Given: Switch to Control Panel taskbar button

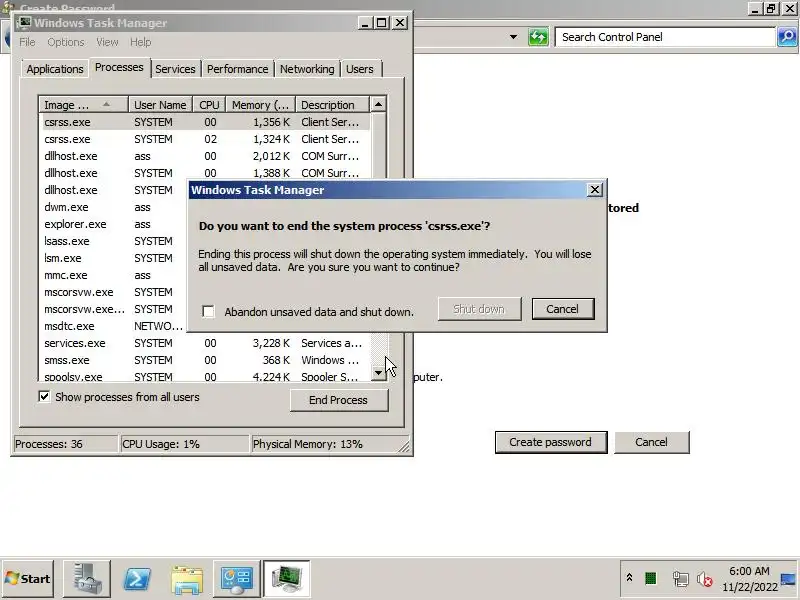Looking at the screenshot, I should [x=236, y=579].
